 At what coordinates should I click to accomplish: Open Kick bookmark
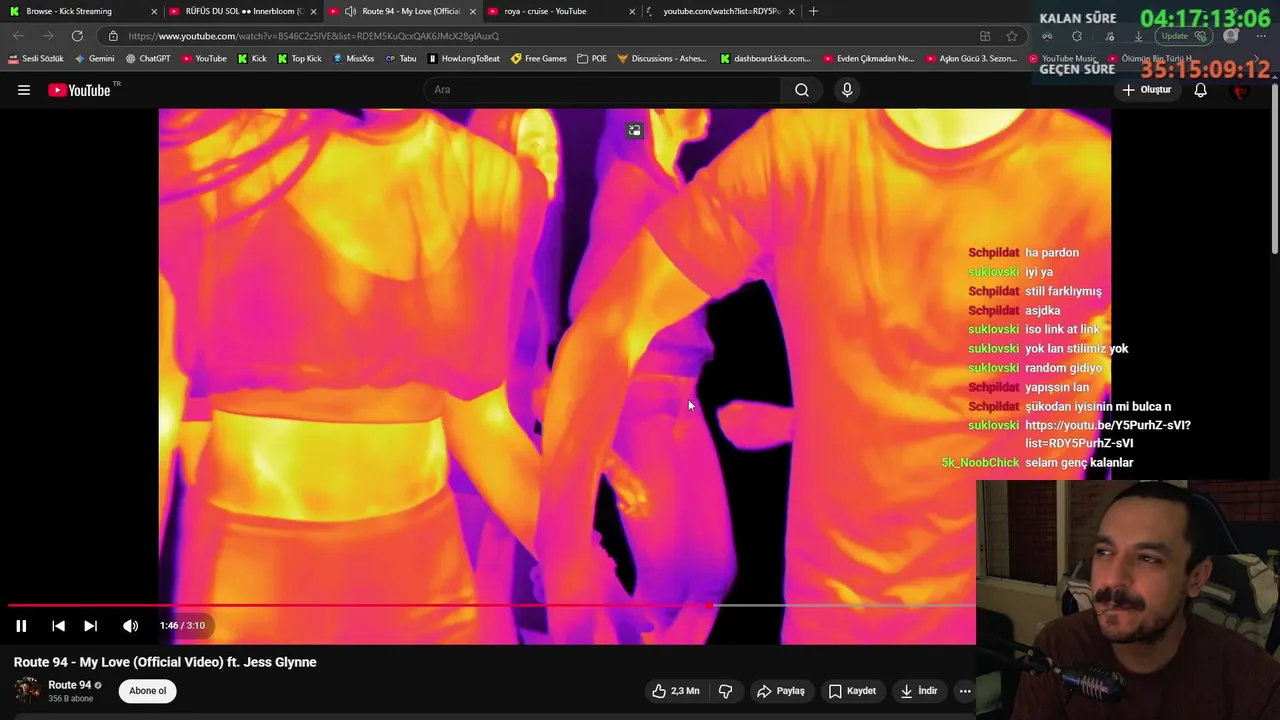(252, 59)
